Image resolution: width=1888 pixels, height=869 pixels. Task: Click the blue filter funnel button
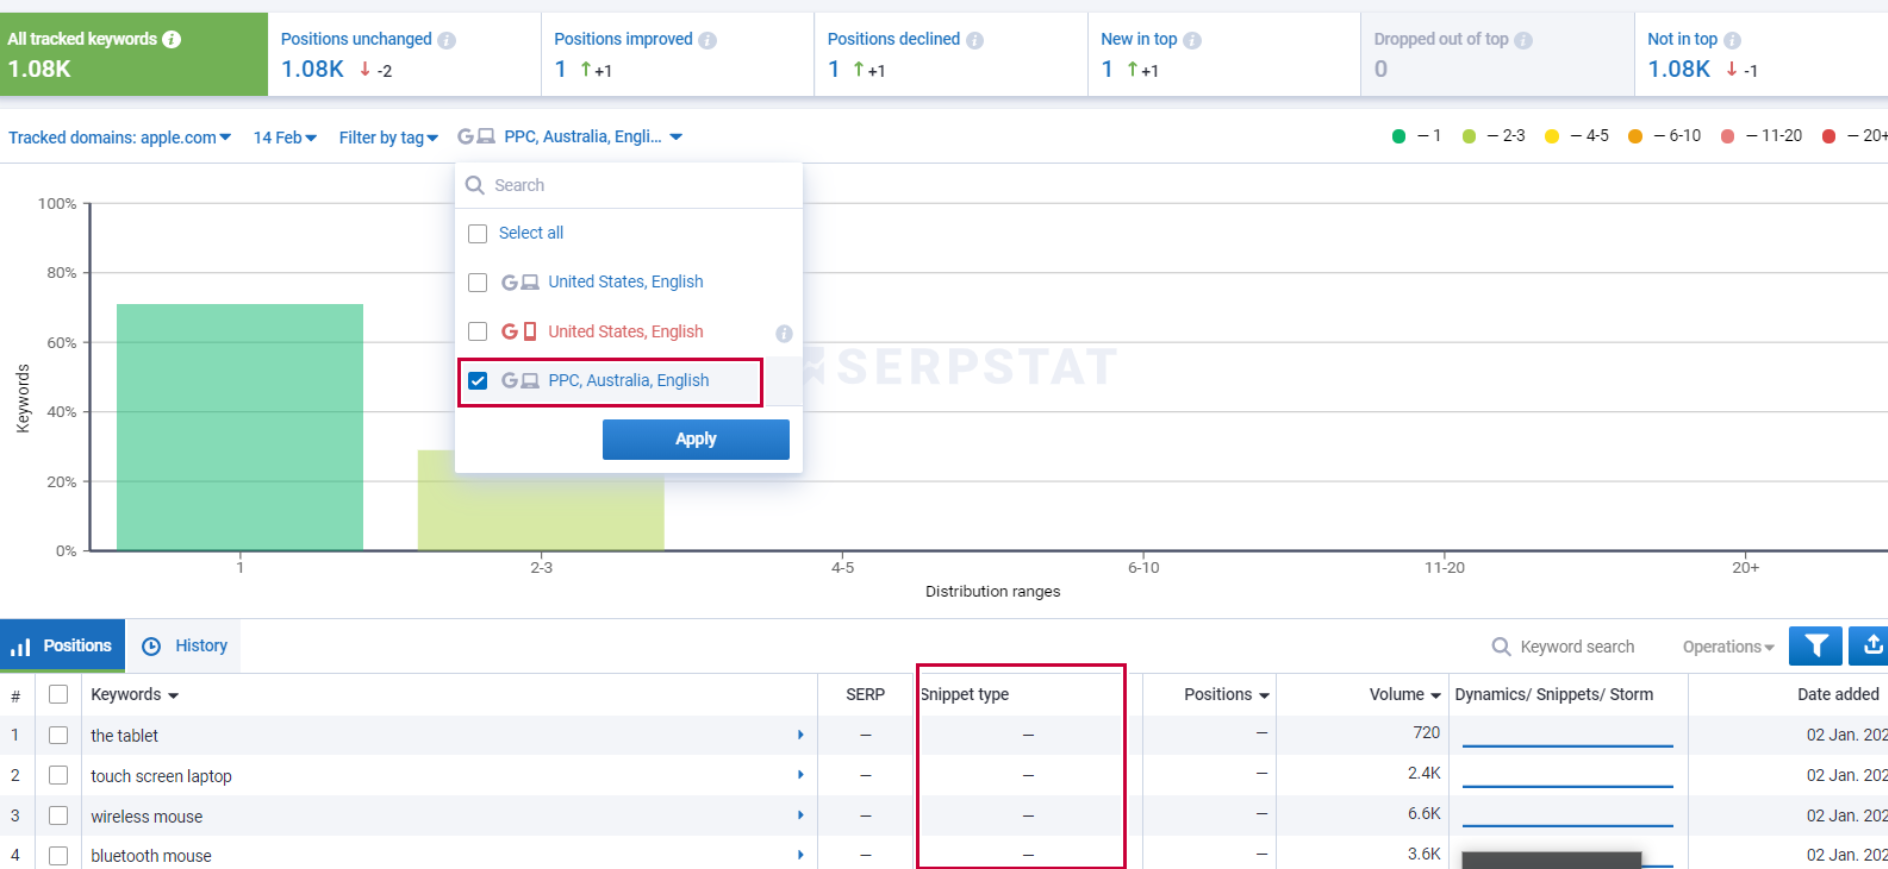[1815, 646]
